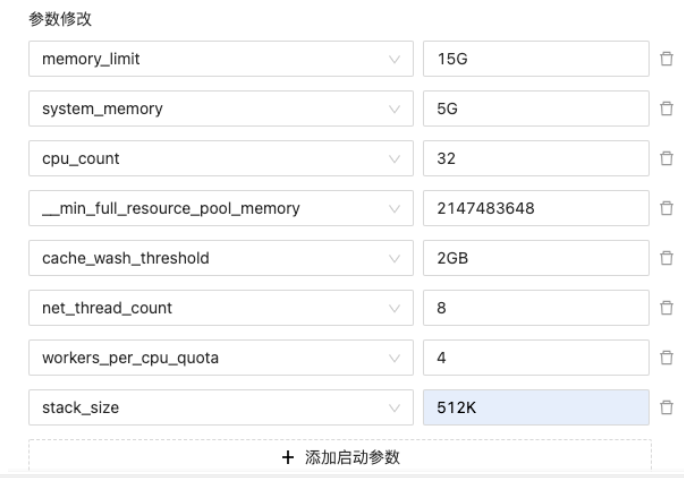This screenshot has width=684, height=478.
Task: Focus the 2147483648 value input
Action: point(535,208)
